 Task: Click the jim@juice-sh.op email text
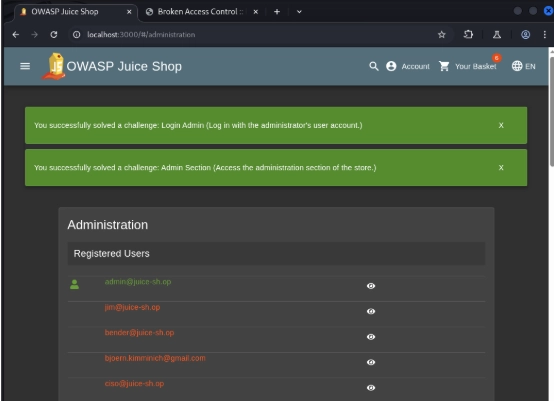tap(132, 307)
